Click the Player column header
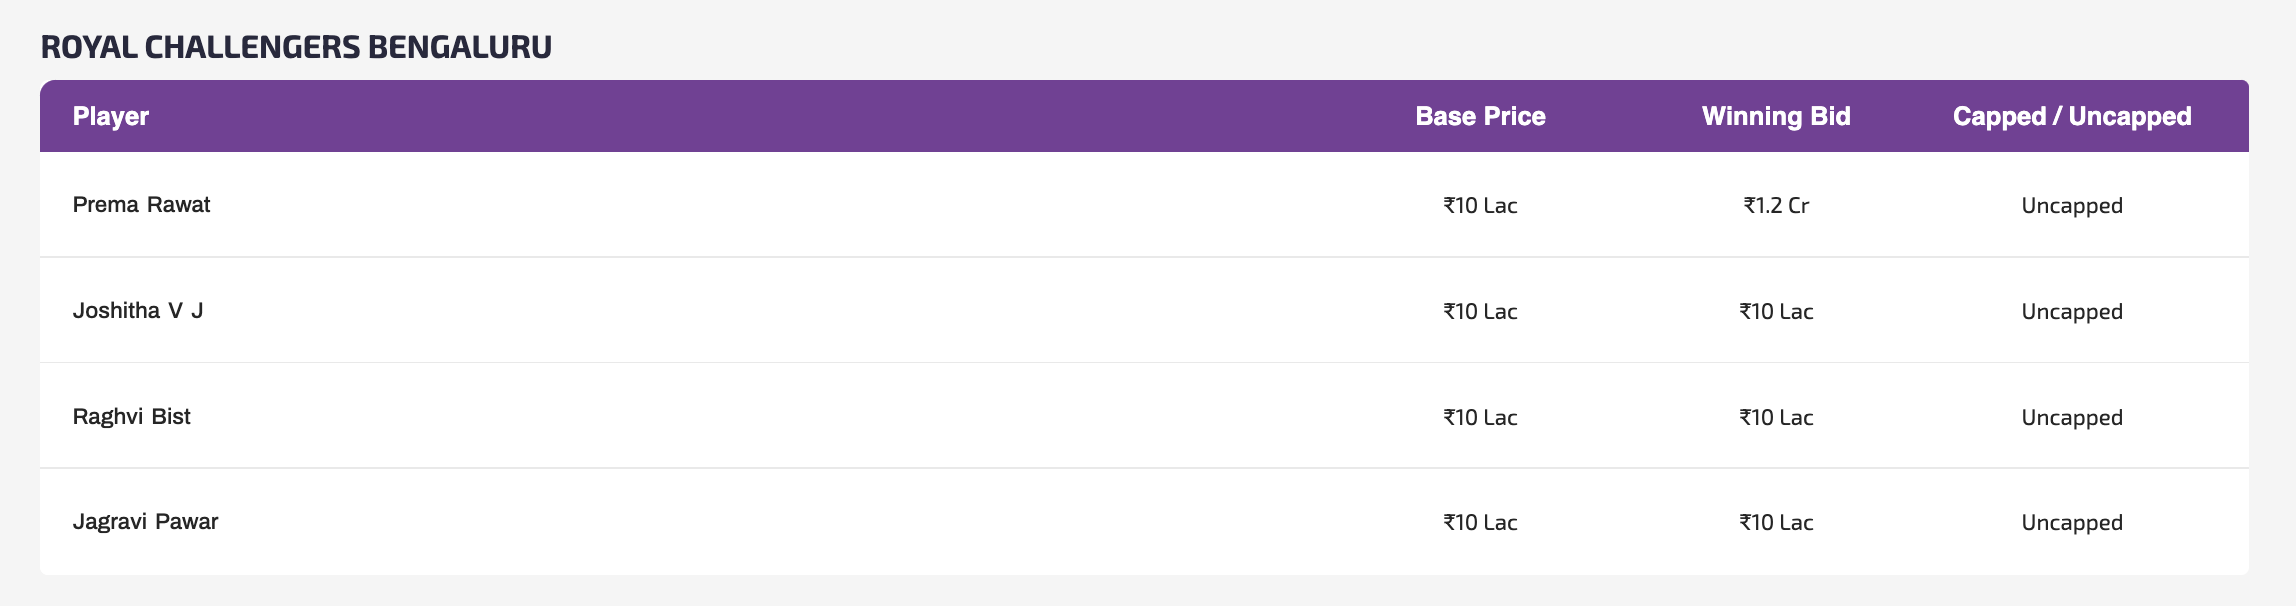 click(111, 117)
